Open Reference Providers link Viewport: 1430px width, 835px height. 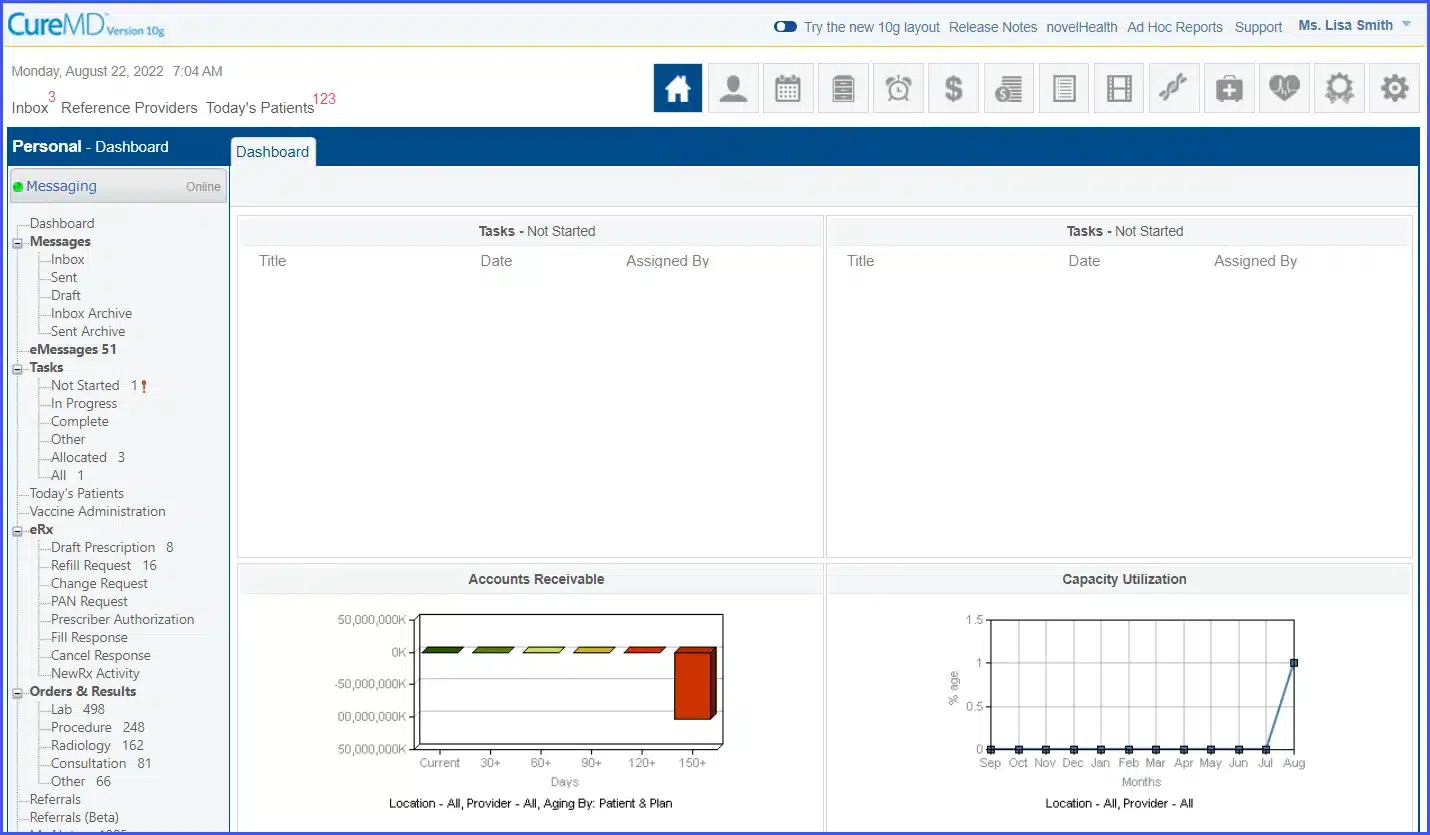(129, 107)
